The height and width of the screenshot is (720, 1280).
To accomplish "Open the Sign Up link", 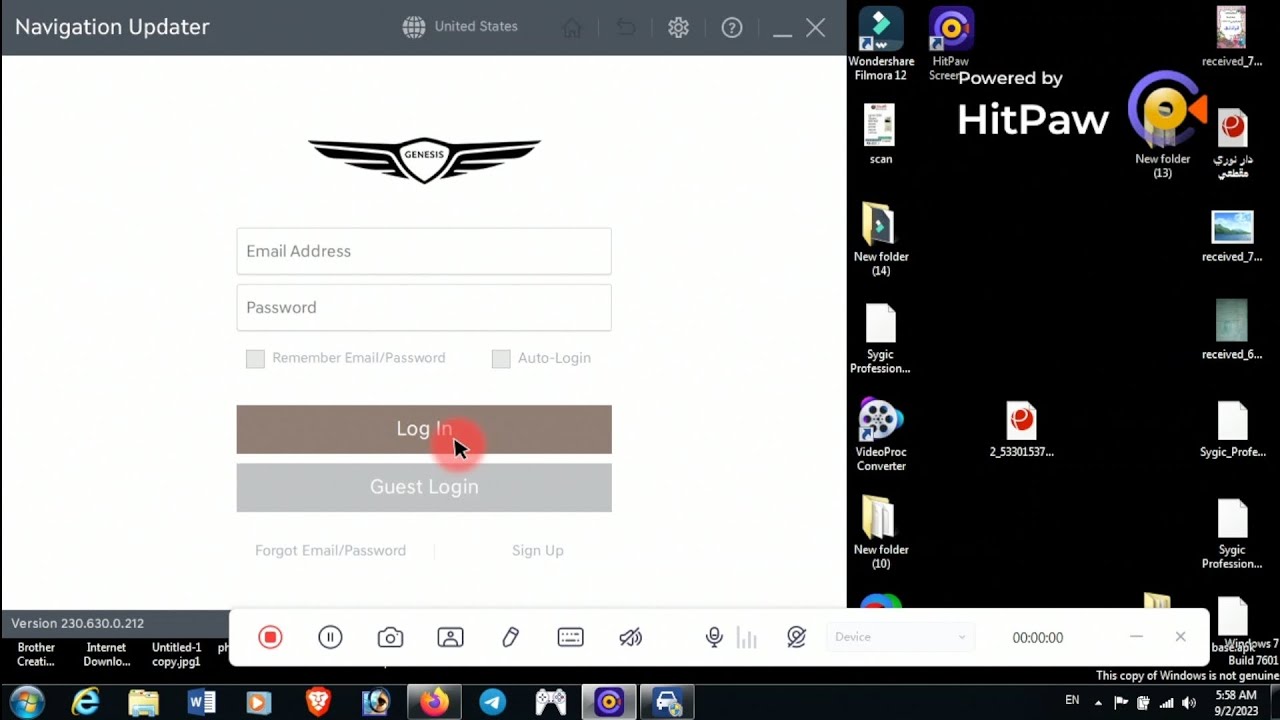I will [538, 551].
